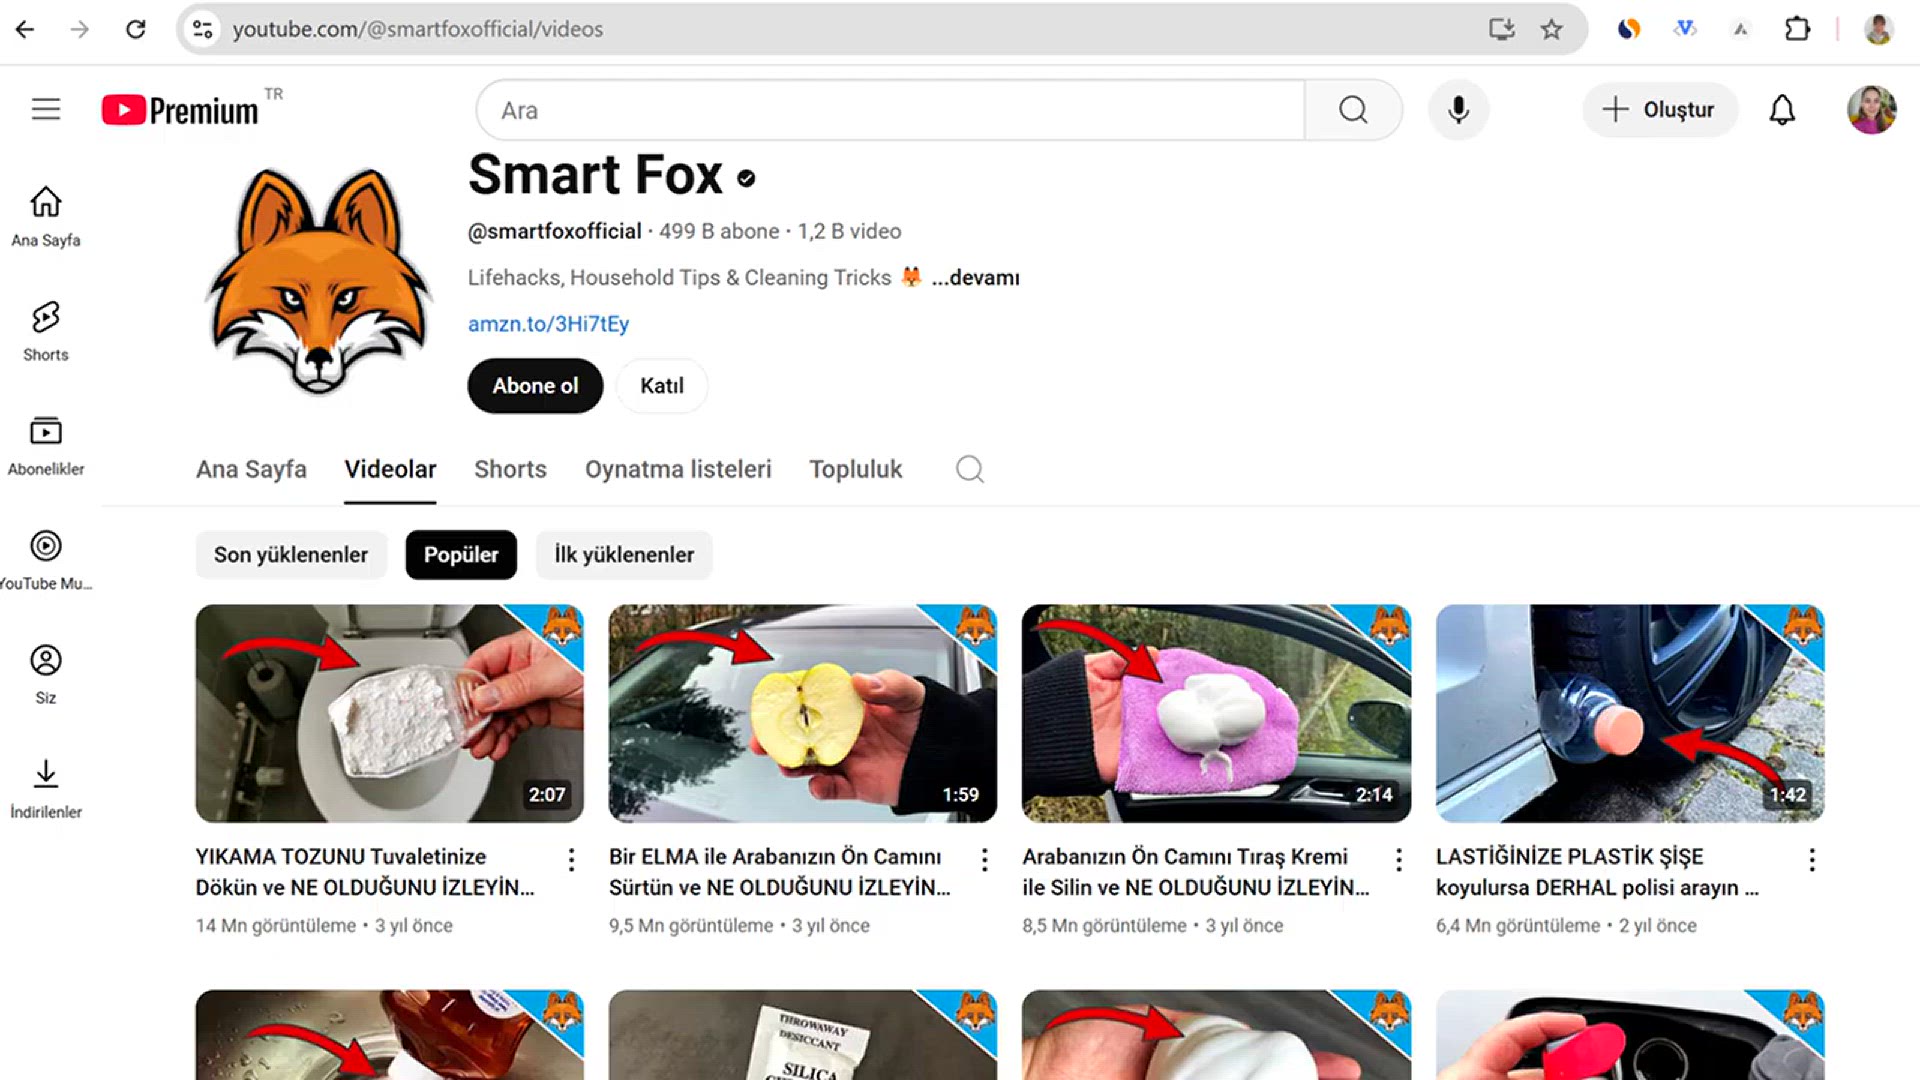This screenshot has height=1080, width=1920.
Task: Click the YouTube Premium logo
Action: click(x=180, y=109)
